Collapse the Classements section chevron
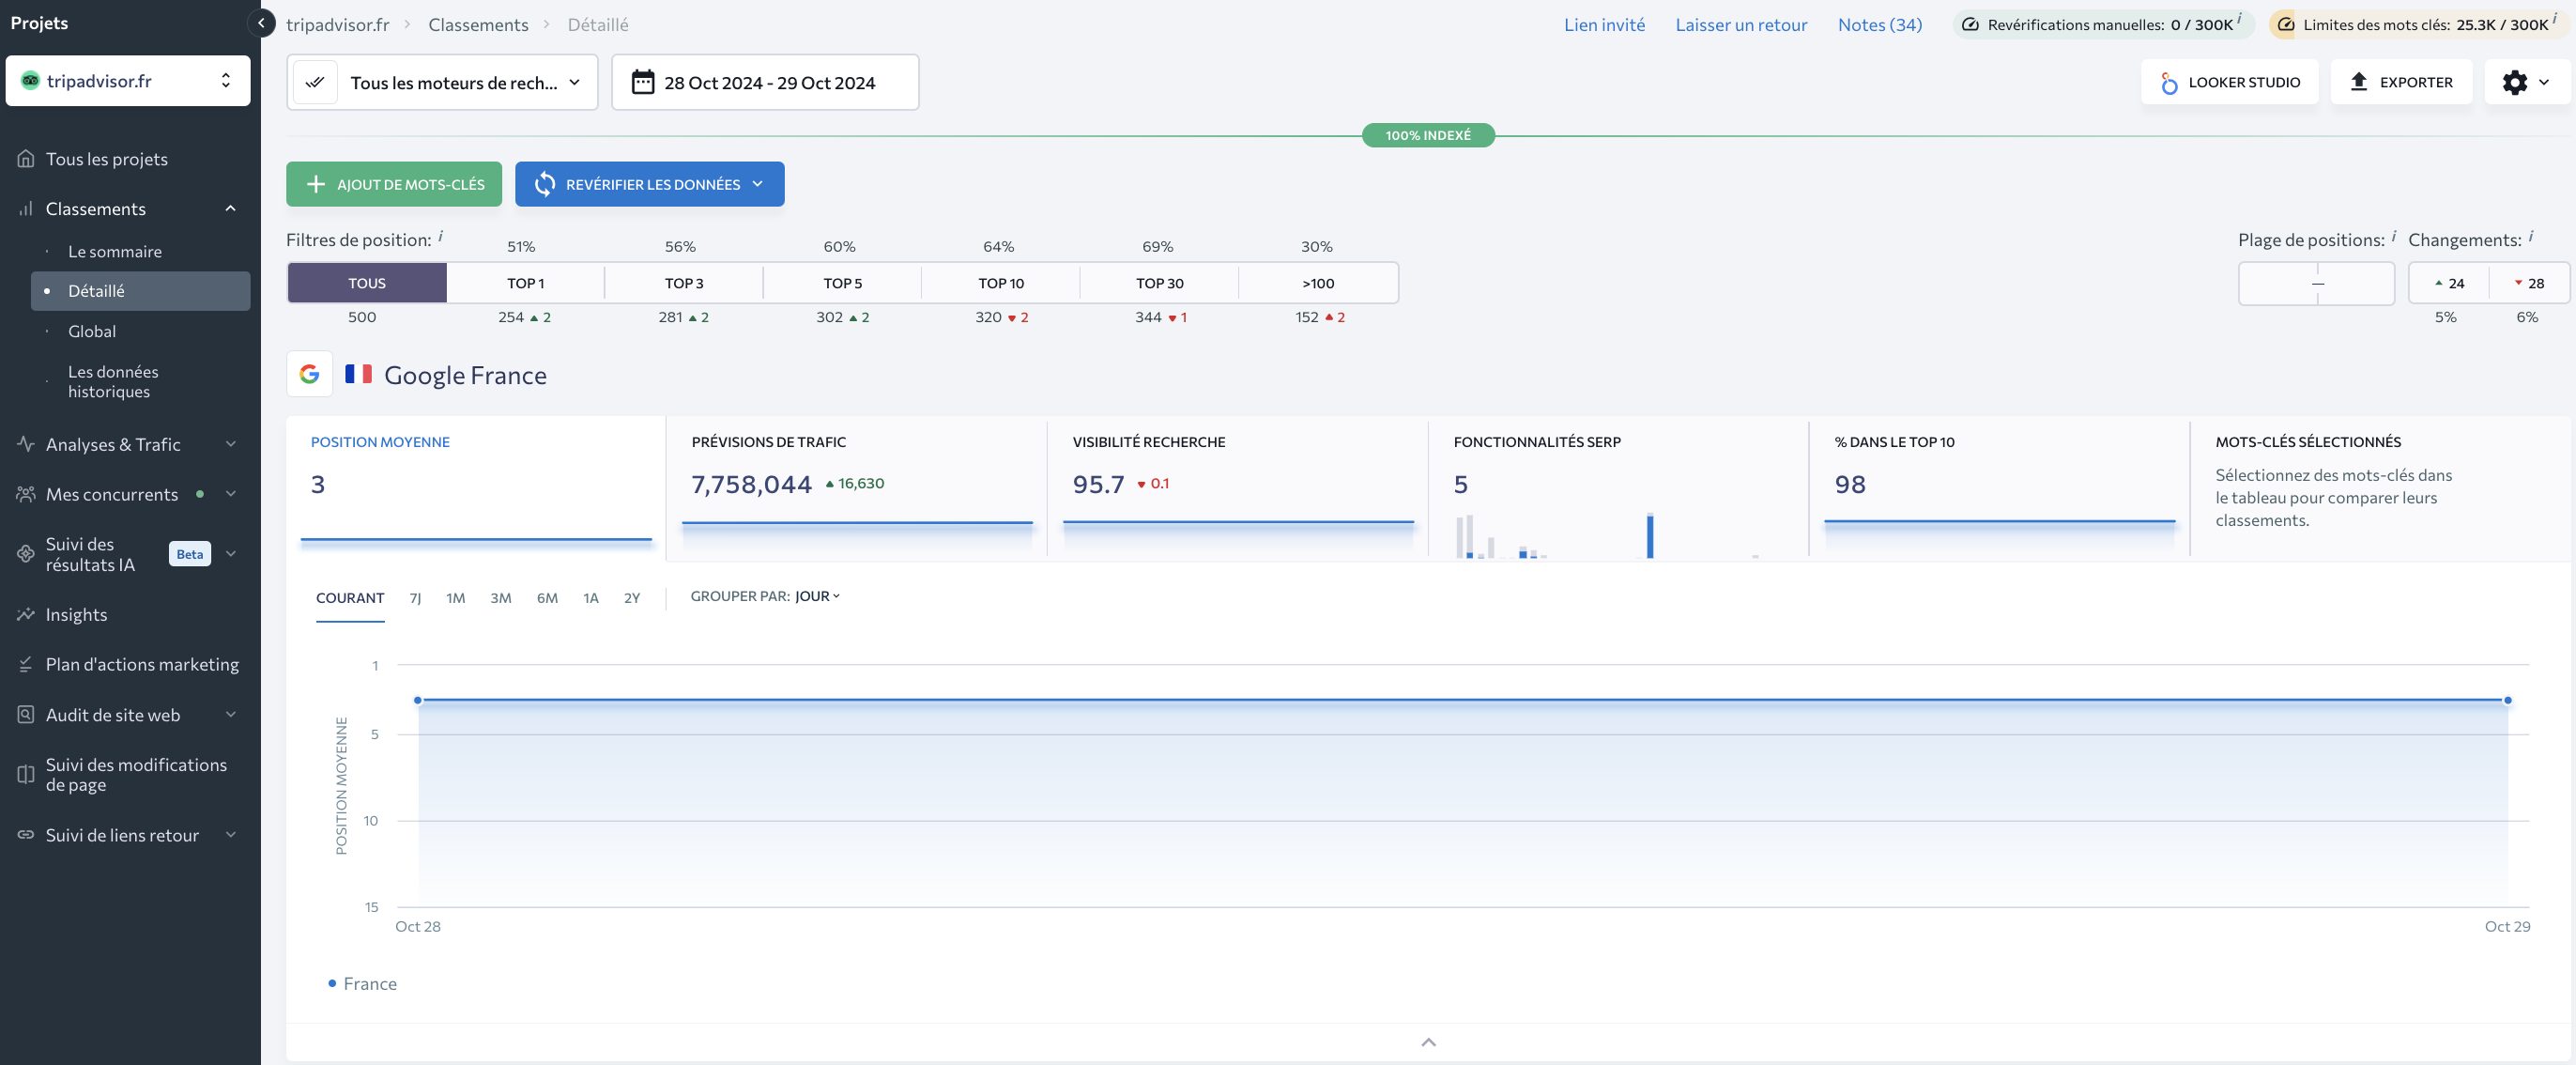The height and width of the screenshot is (1065, 2576). coord(231,209)
